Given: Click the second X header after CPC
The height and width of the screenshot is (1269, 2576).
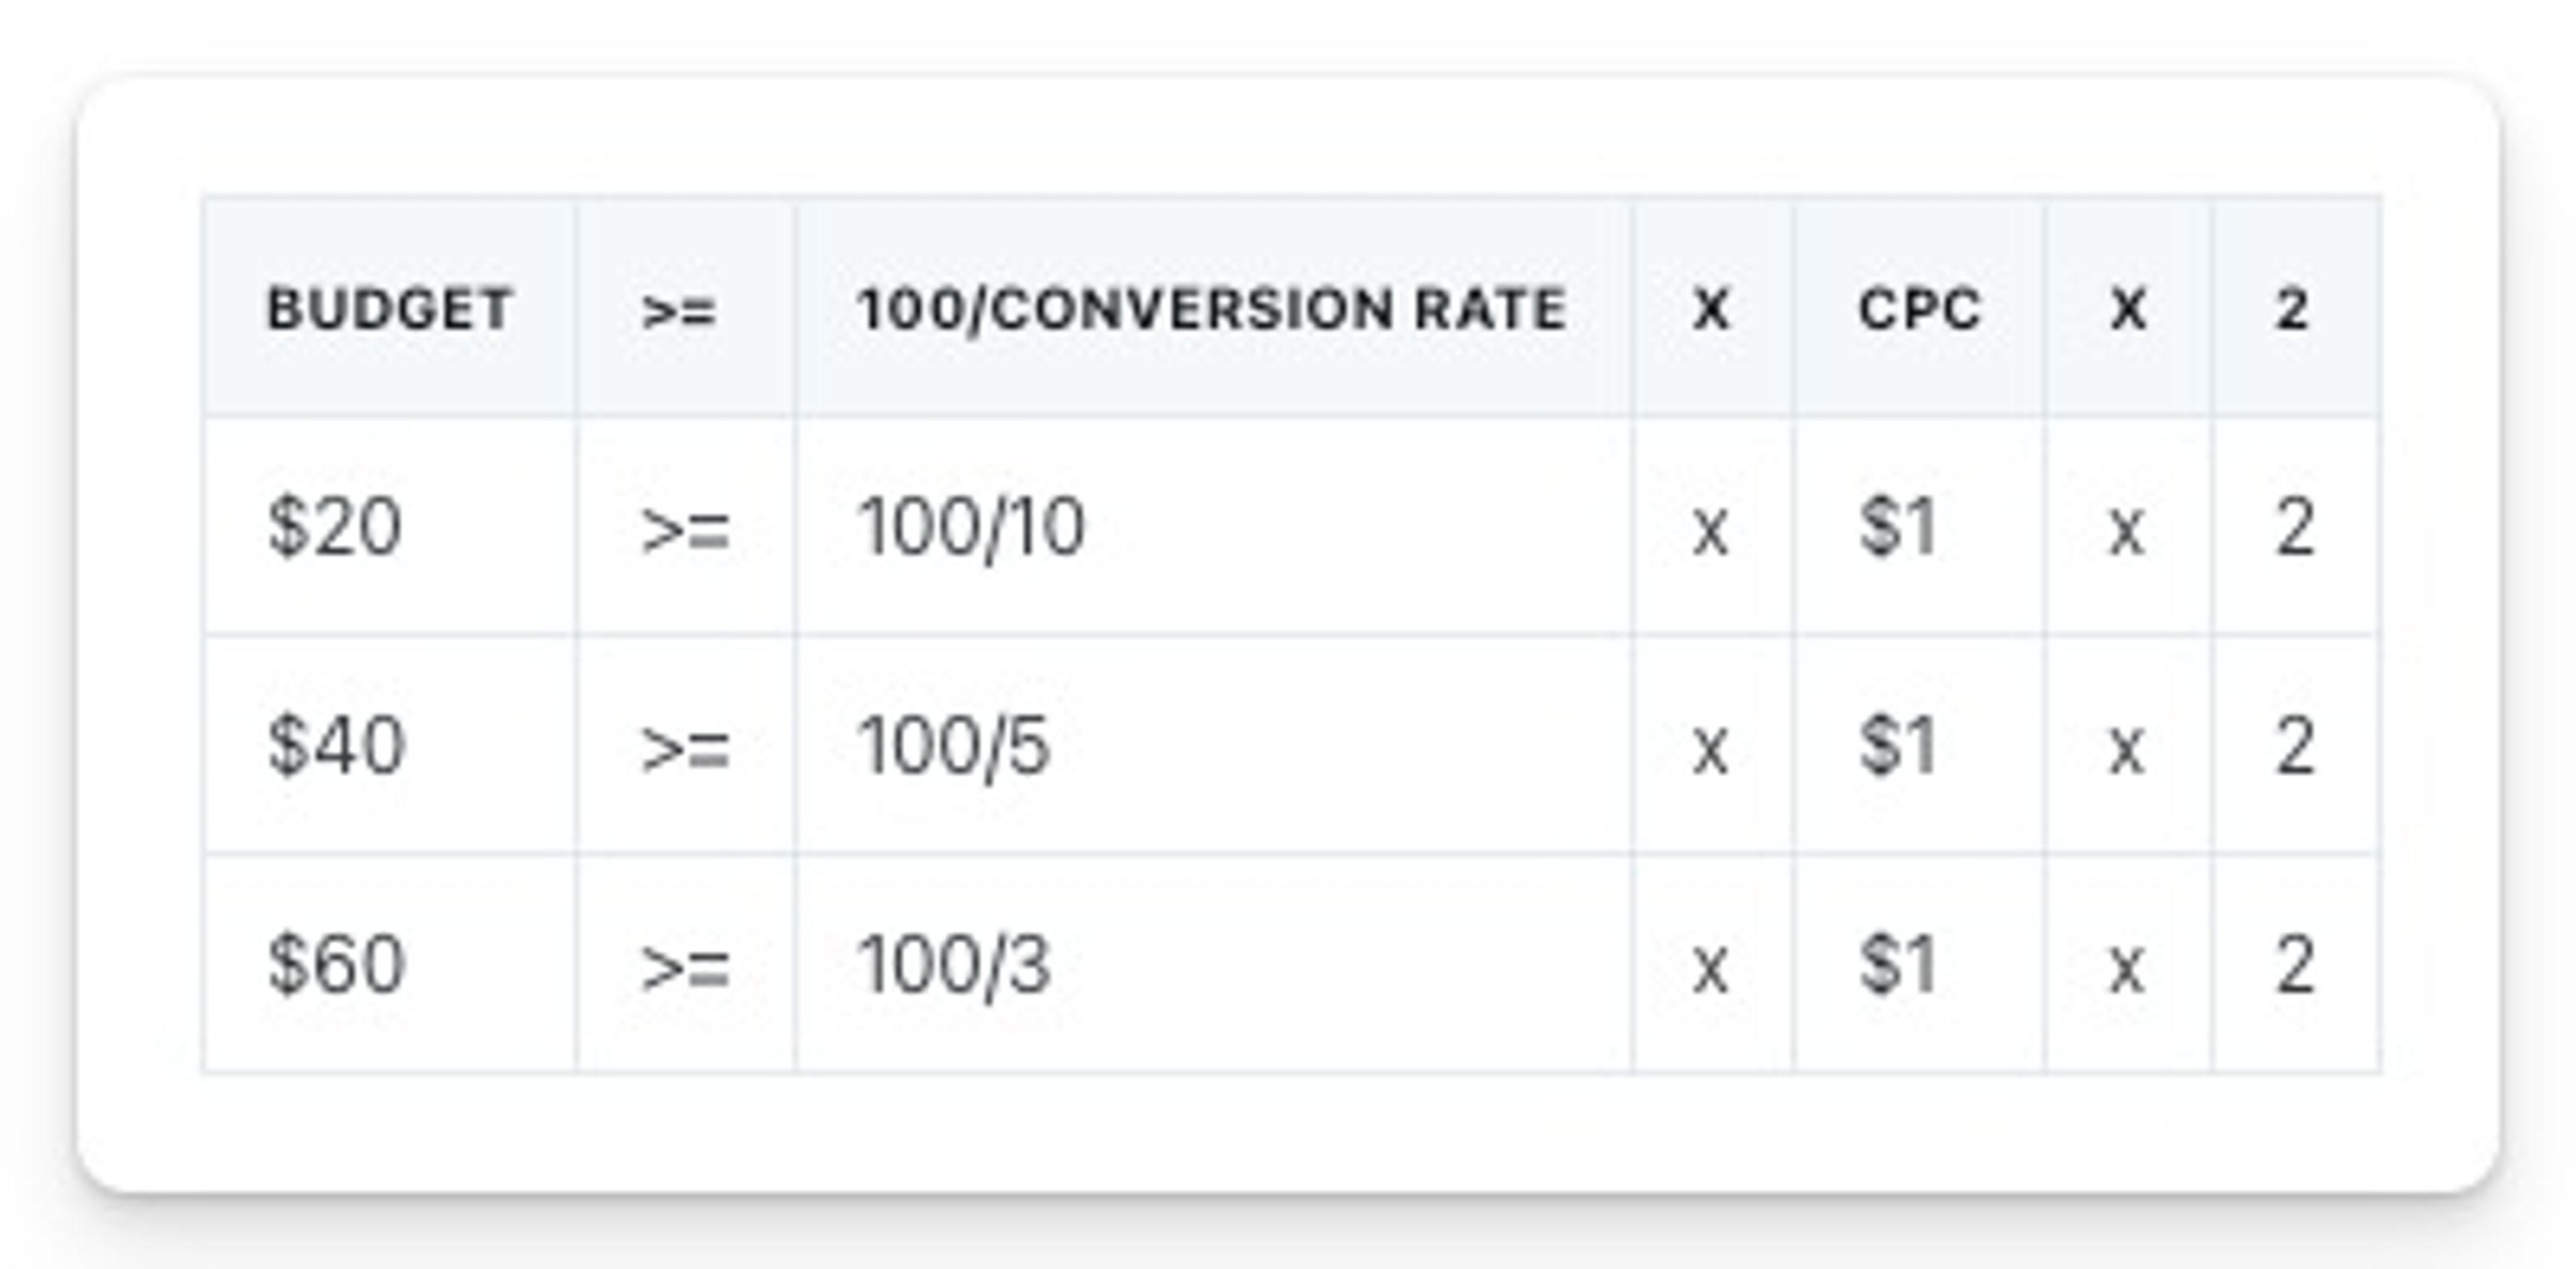Looking at the screenshot, I should [2128, 309].
